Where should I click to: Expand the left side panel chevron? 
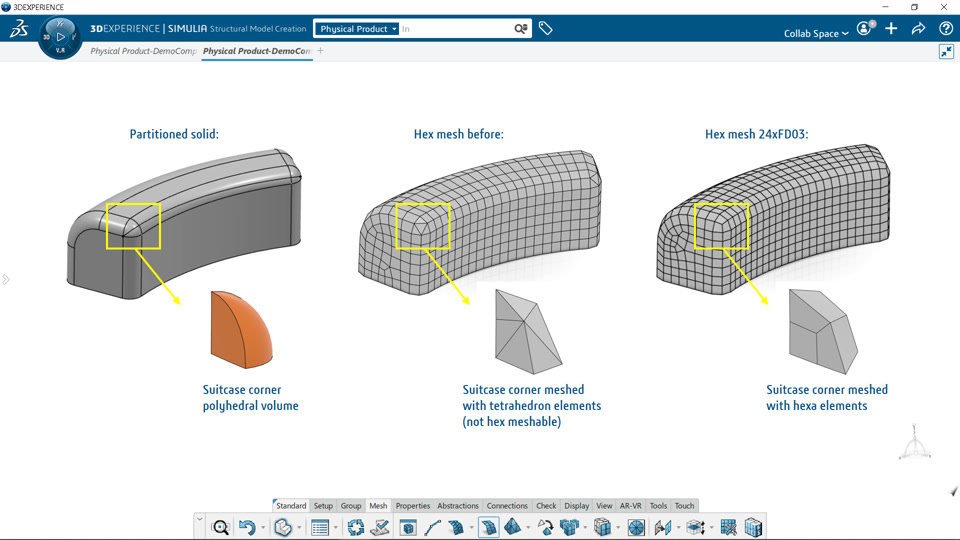pos(6,279)
